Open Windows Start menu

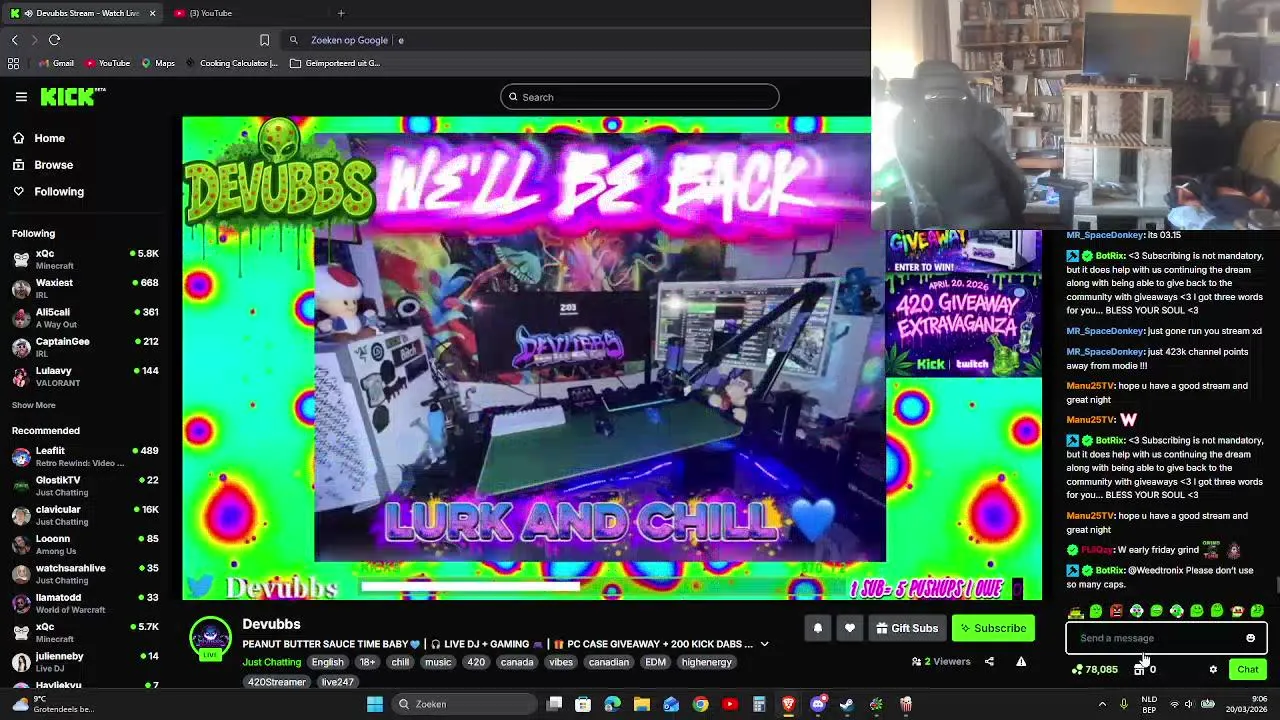374,704
